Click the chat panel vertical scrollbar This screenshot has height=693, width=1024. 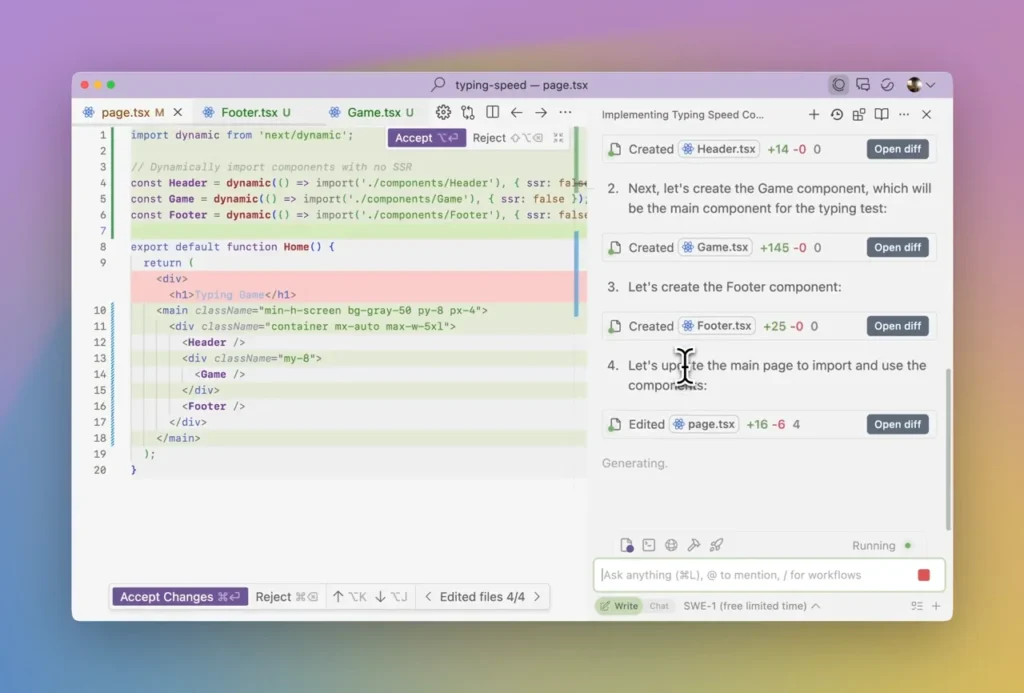tap(948, 449)
